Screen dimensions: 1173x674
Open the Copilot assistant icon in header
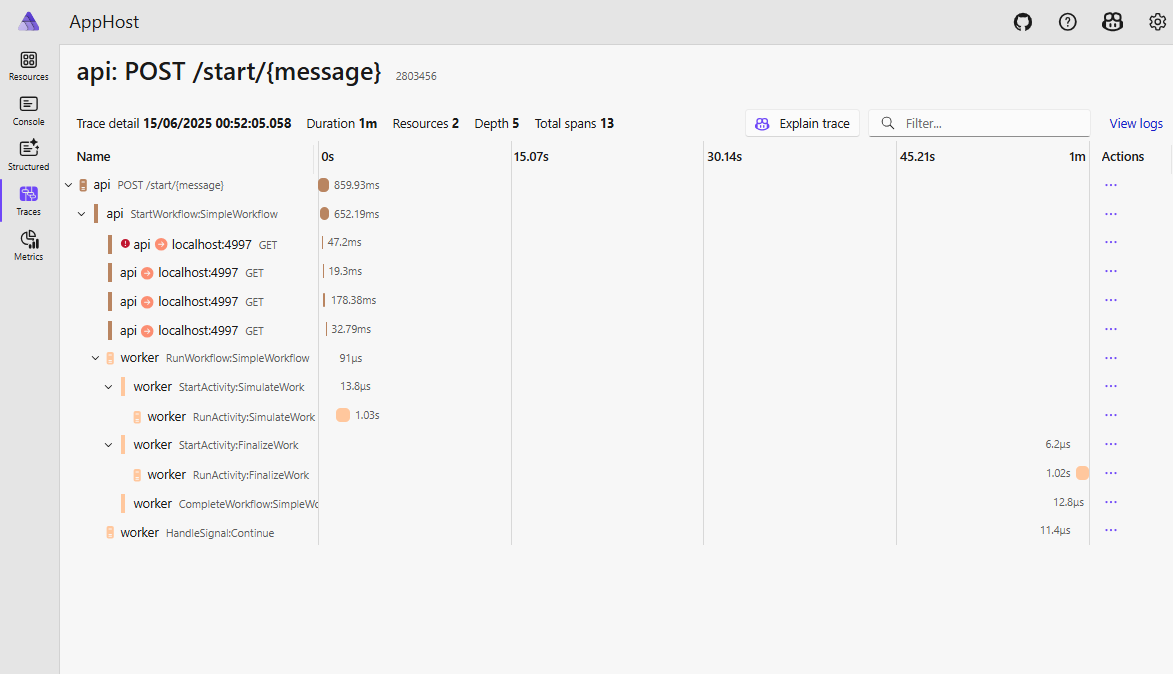pyautogui.click(x=1112, y=22)
